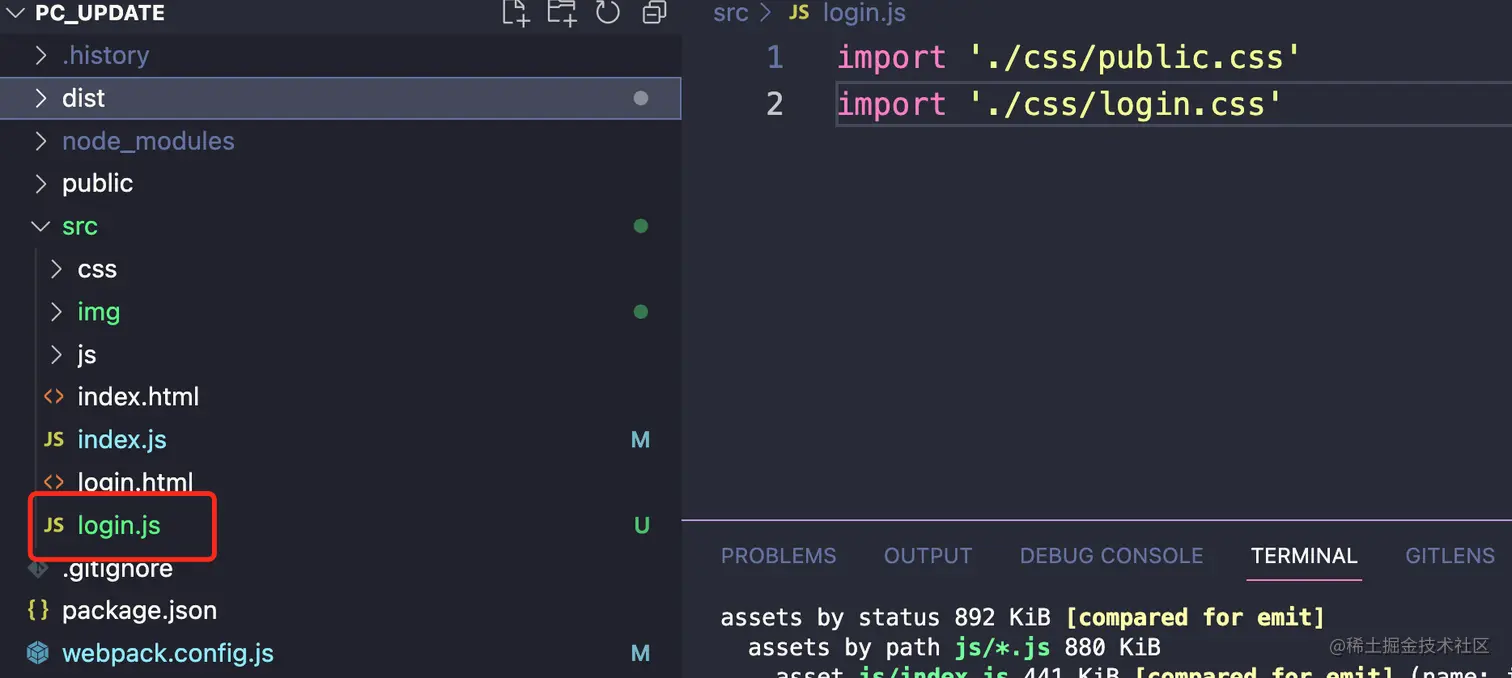The width and height of the screenshot is (1512, 678).
Task: Click line number 2 in the editor gutter
Action: 775,103
